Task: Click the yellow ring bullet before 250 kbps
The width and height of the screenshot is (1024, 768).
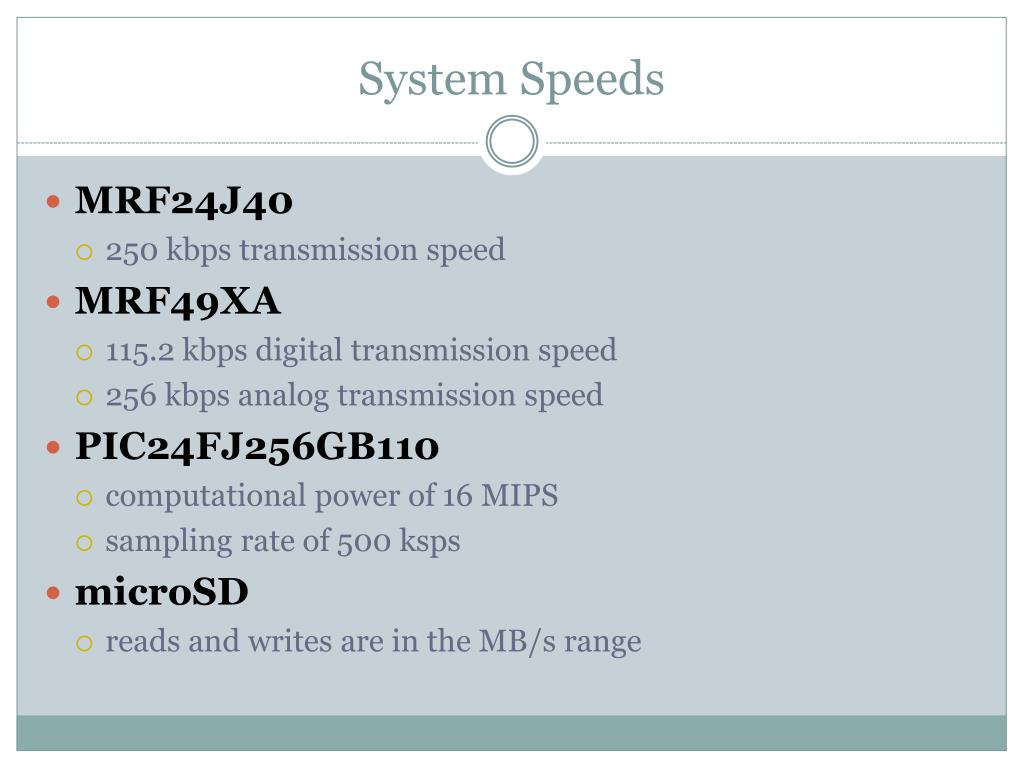Action: pos(84,252)
